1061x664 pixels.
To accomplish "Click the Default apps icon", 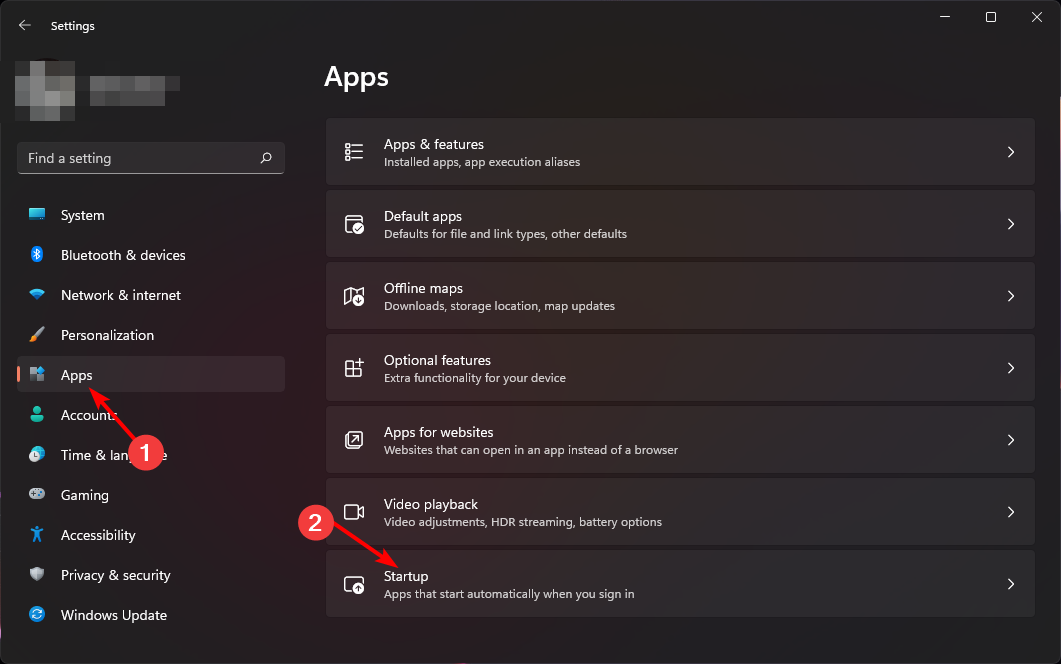I will click(354, 224).
